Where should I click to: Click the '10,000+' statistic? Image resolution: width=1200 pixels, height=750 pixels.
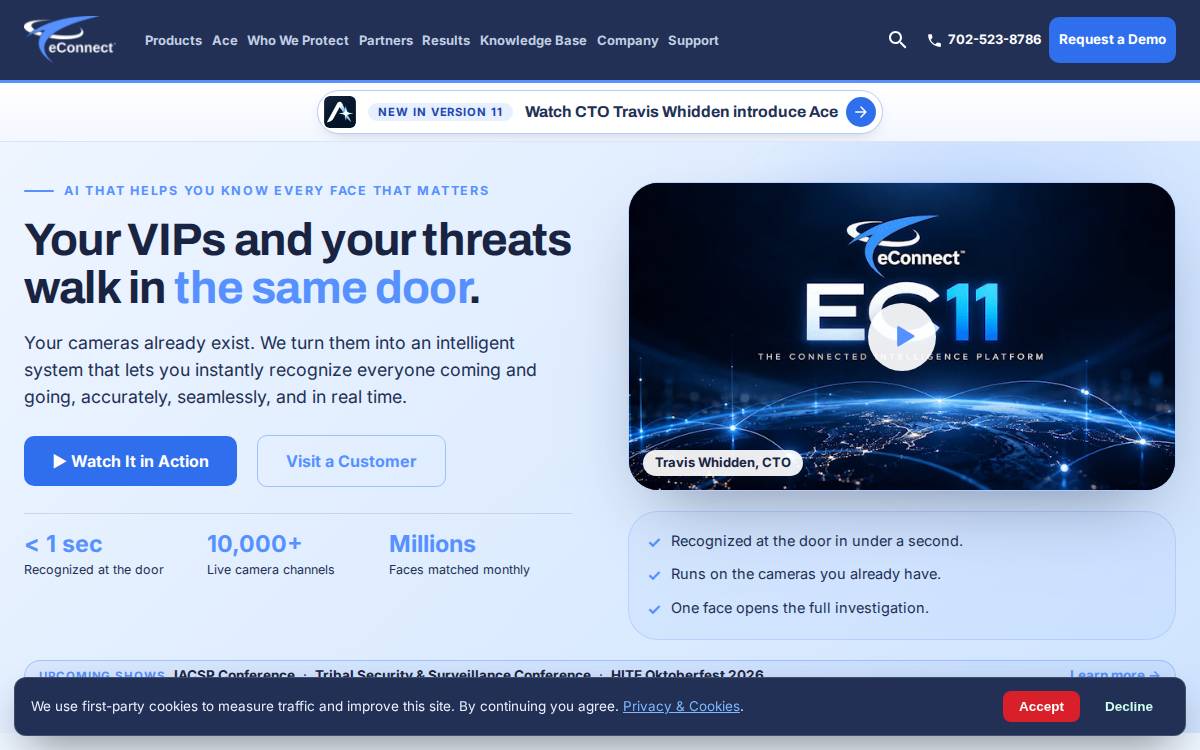(254, 544)
